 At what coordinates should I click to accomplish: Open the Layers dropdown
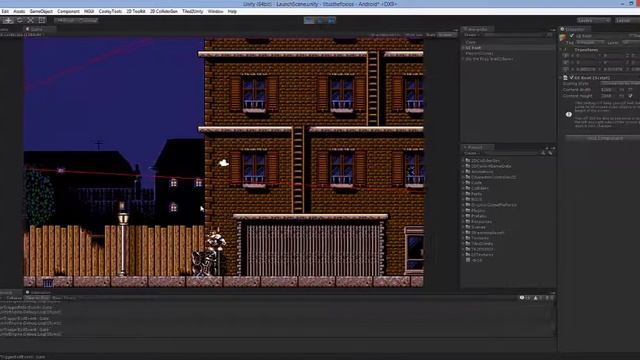593,20
